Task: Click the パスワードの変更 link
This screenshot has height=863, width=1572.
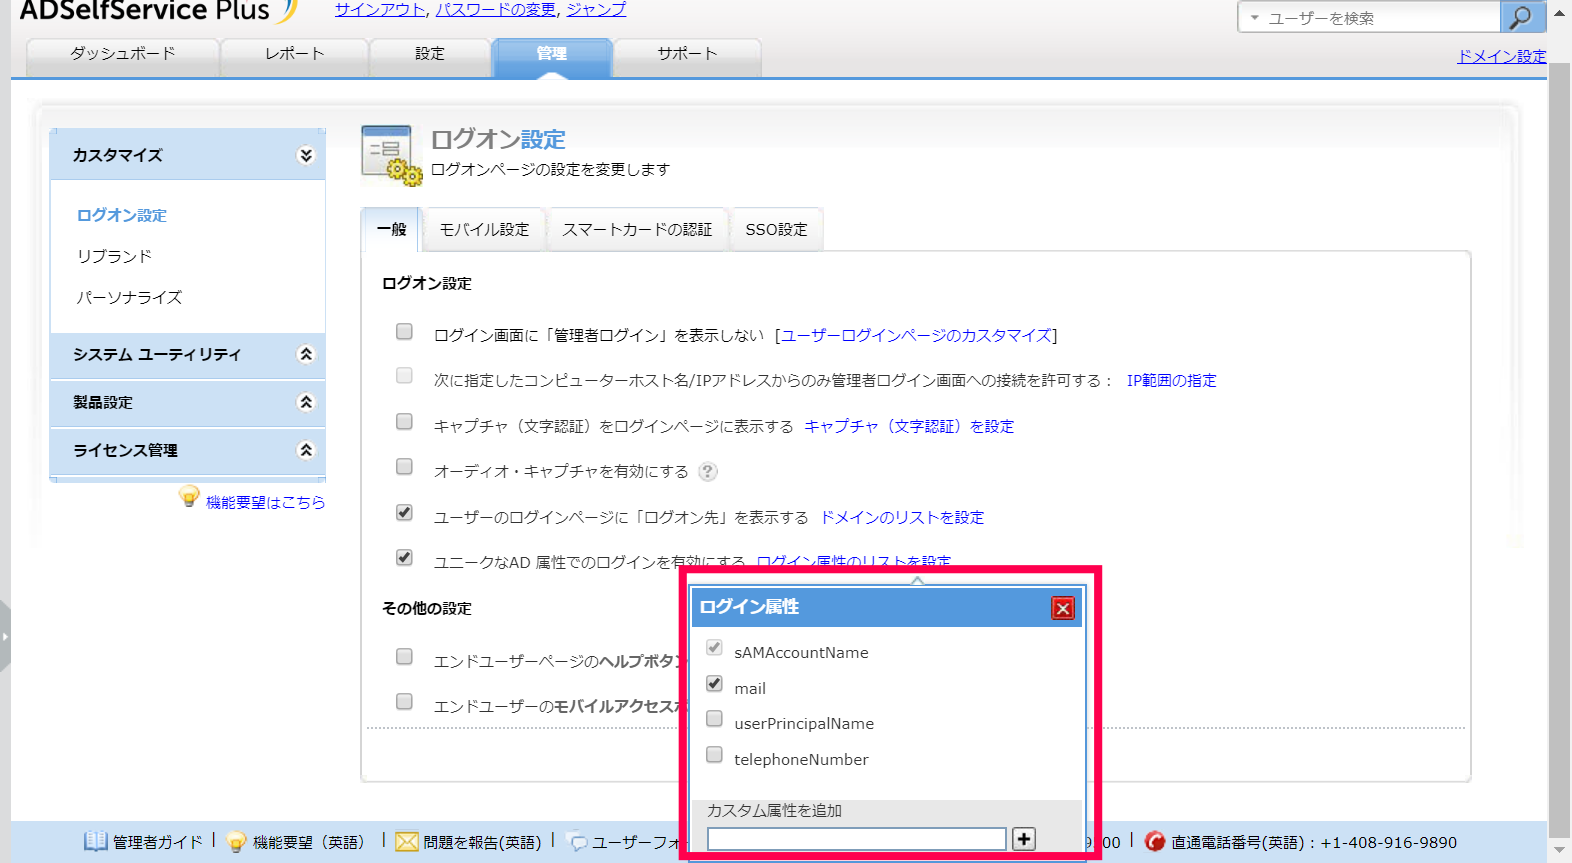Action: pos(496,9)
